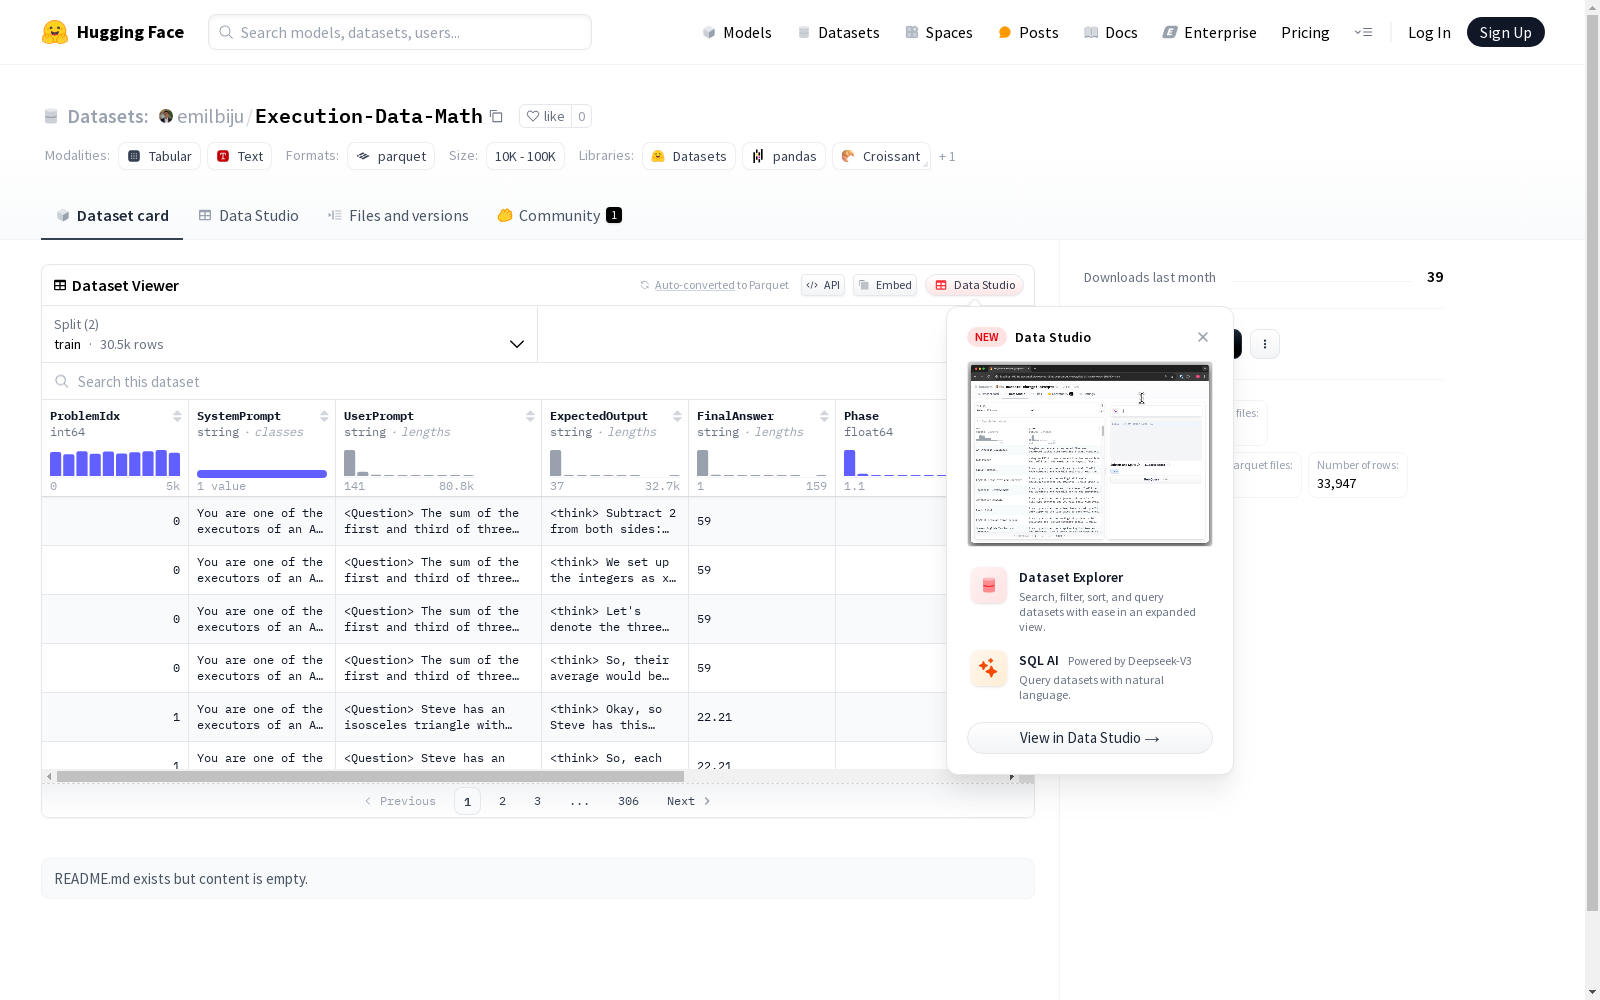This screenshot has width=1600, height=1000.
Task: Click the SQL AI sparkle icon
Action: click(988, 669)
